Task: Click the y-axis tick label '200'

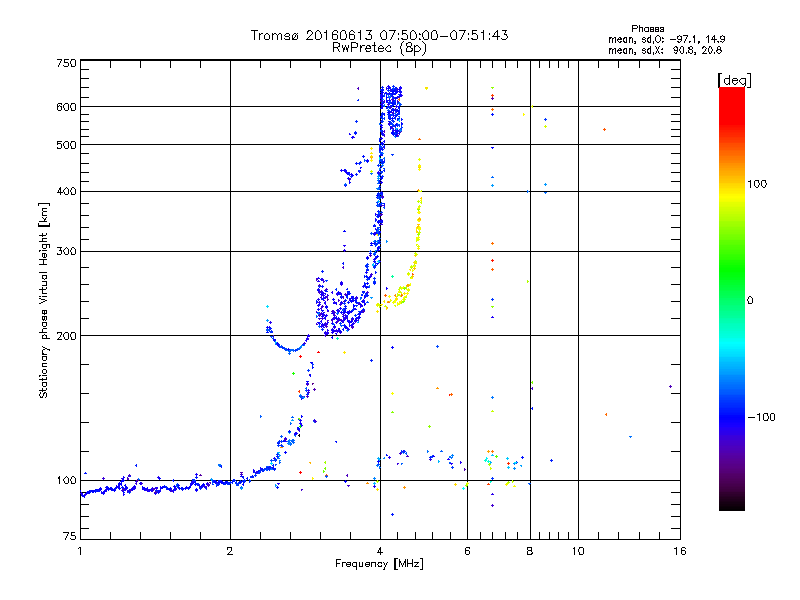Action: (x=66, y=336)
